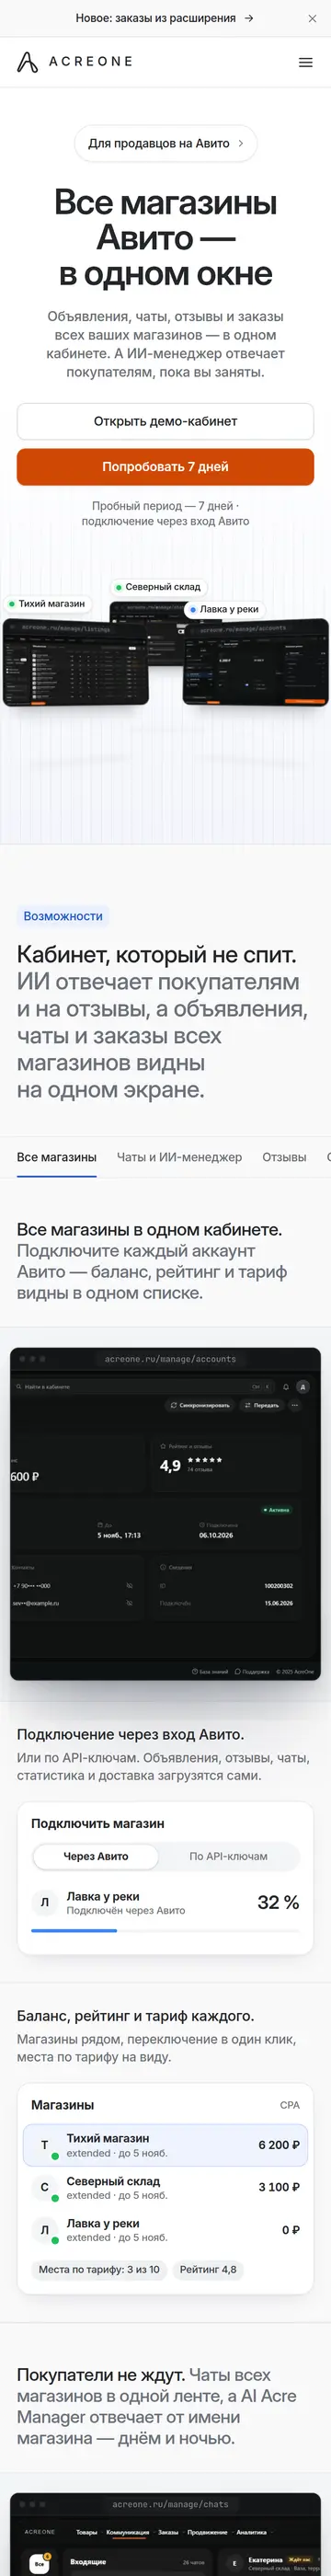The width and height of the screenshot is (331, 2576).
Task: Click the 32% connection progress bar
Action: (x=165, y=1930)
